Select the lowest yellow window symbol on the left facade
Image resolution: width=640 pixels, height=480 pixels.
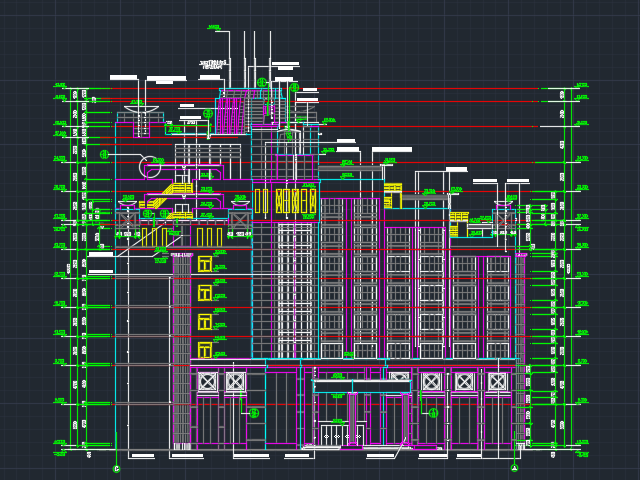click(x=205, y=350)
